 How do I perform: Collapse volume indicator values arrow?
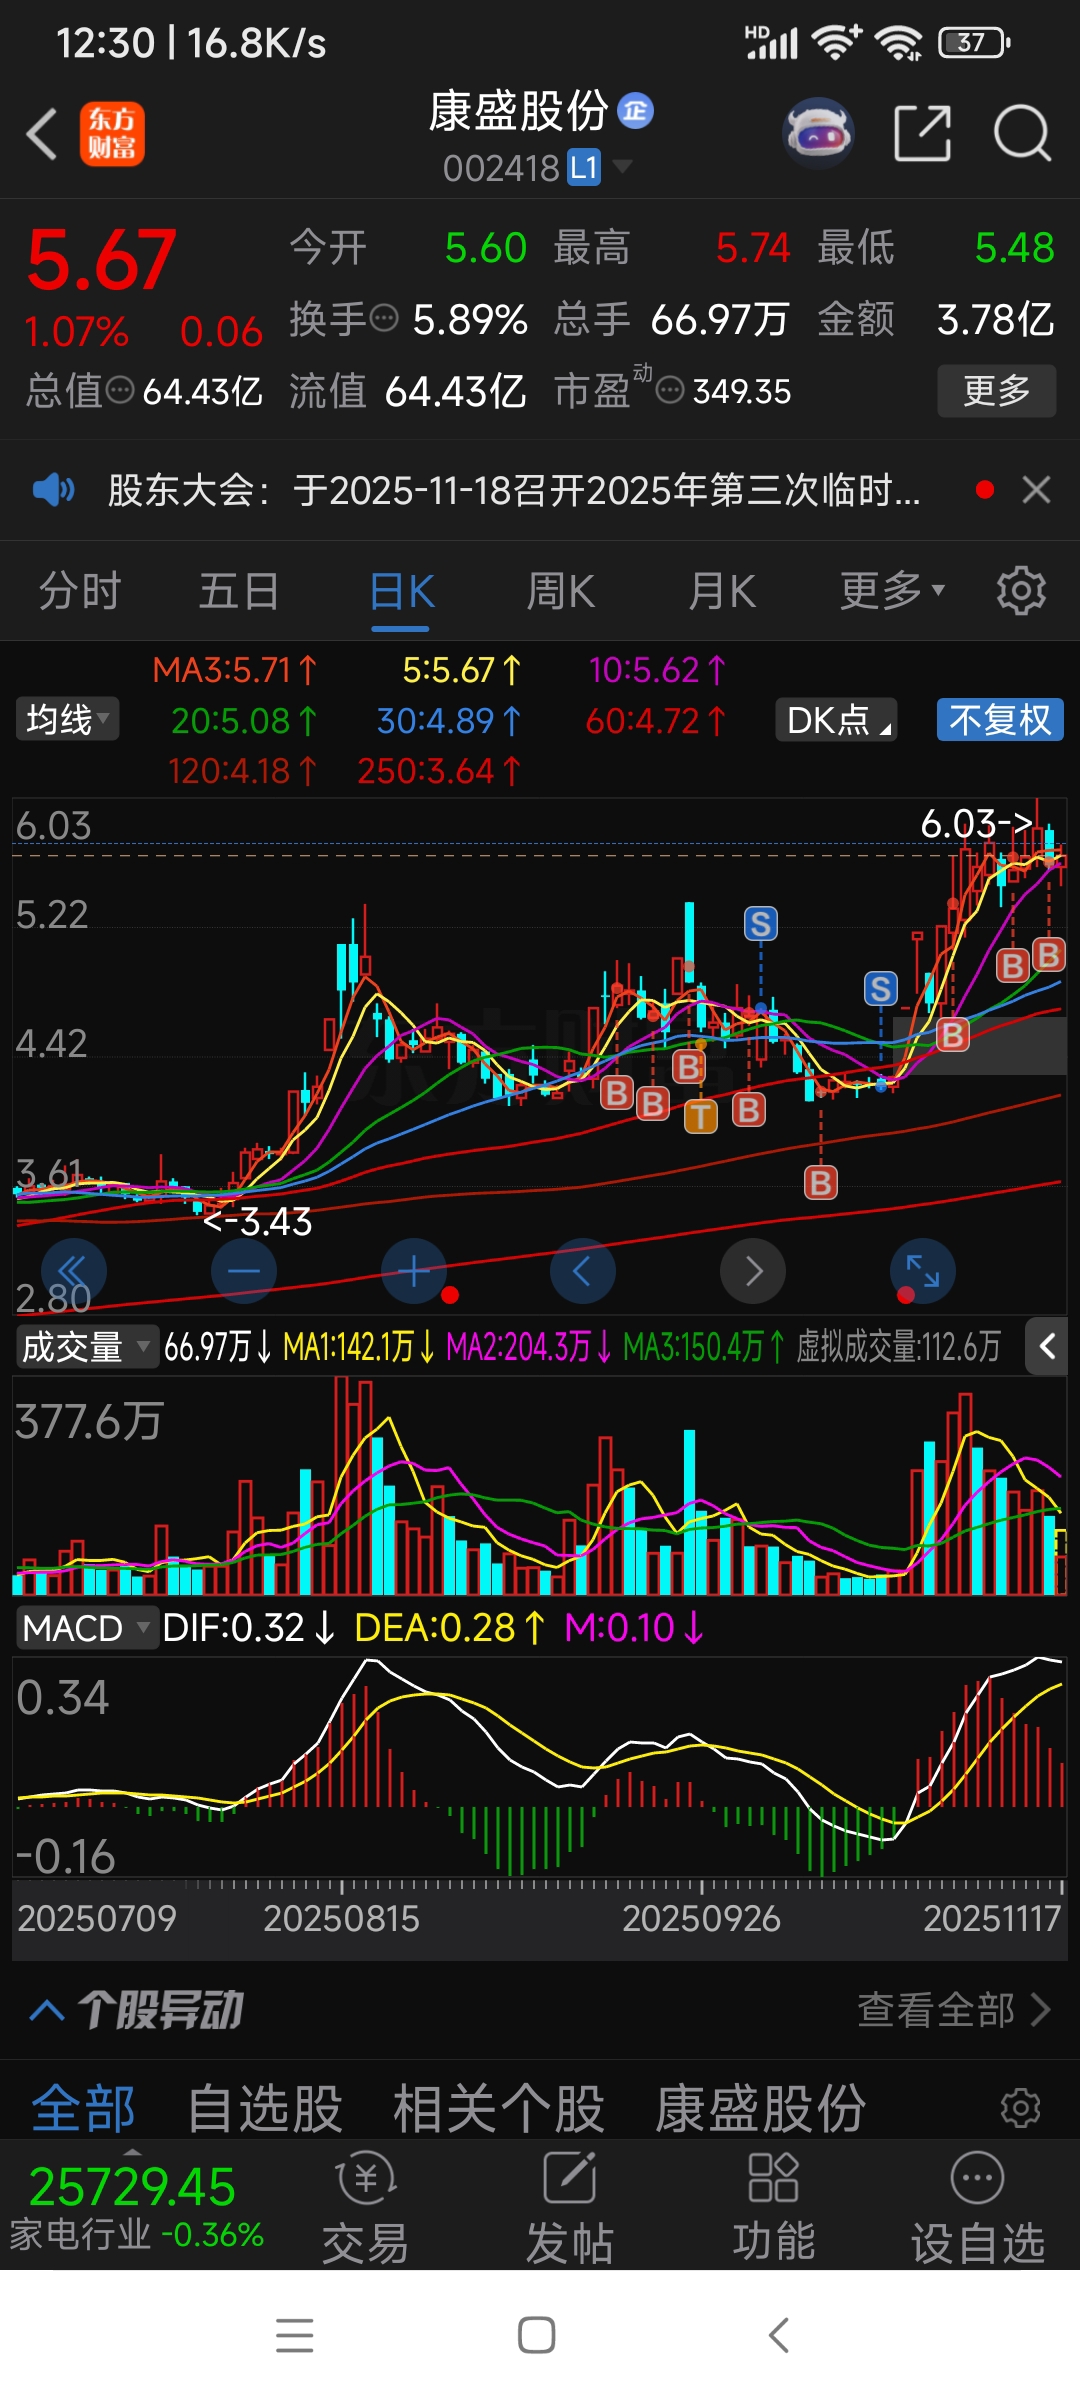point(1047,1347)
